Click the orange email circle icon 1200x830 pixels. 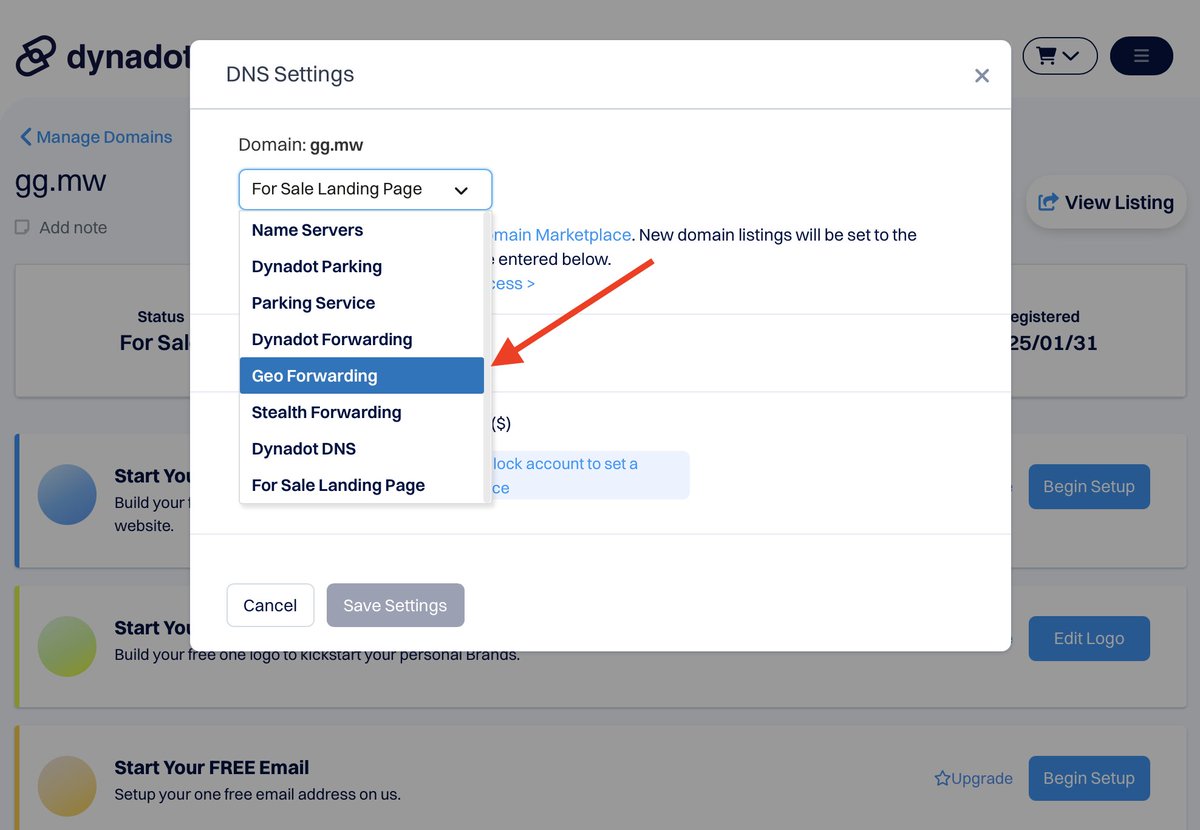pyautogui.click(x=67, y=787)
